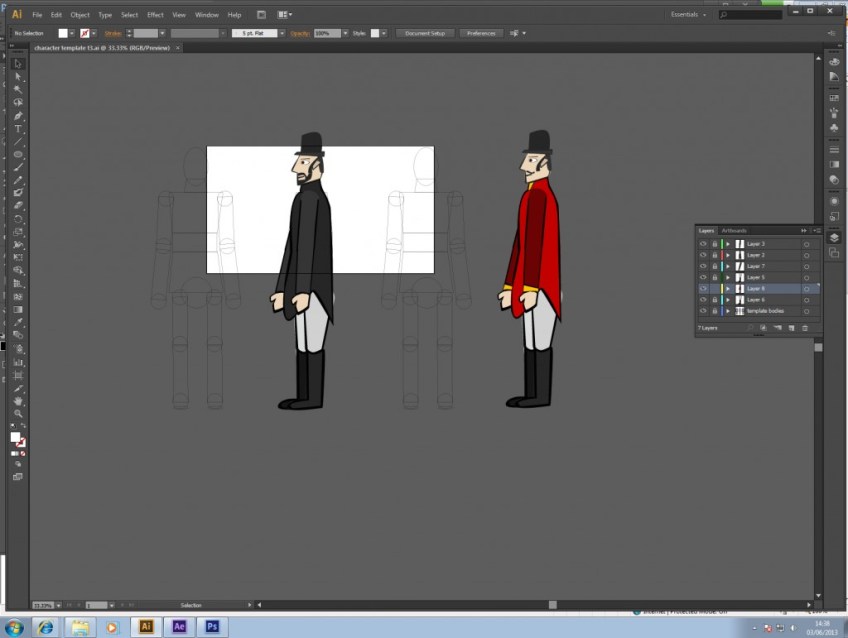Image resolution: width=848 pixels, height=638 pixels.
Task: Click the Preferences button
Action: click(481, 33)
